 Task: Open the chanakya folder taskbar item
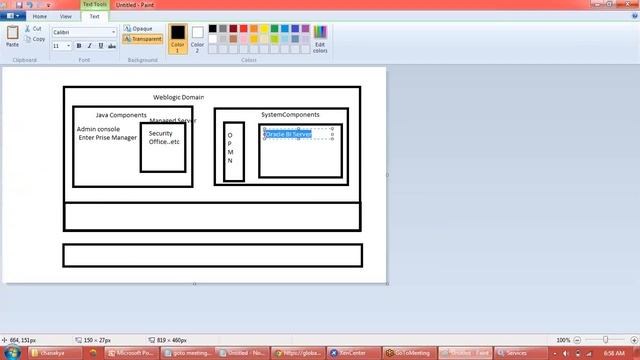(x=54, y=353)
